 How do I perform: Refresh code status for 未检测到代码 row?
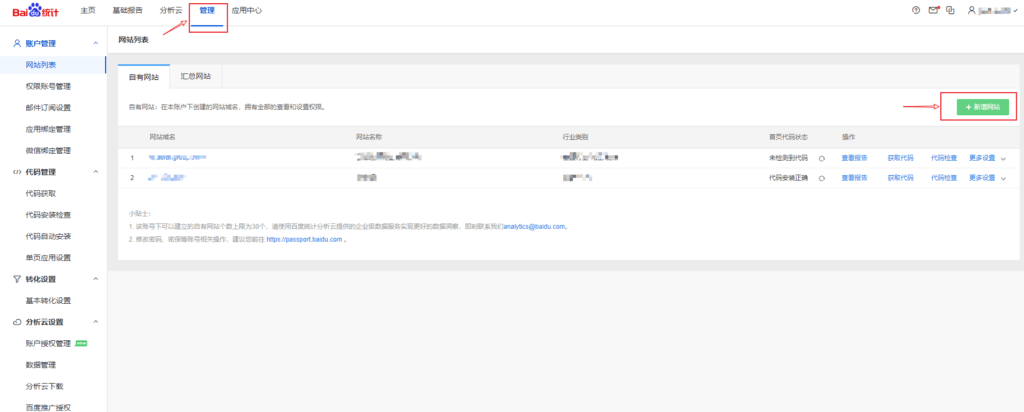822,158
